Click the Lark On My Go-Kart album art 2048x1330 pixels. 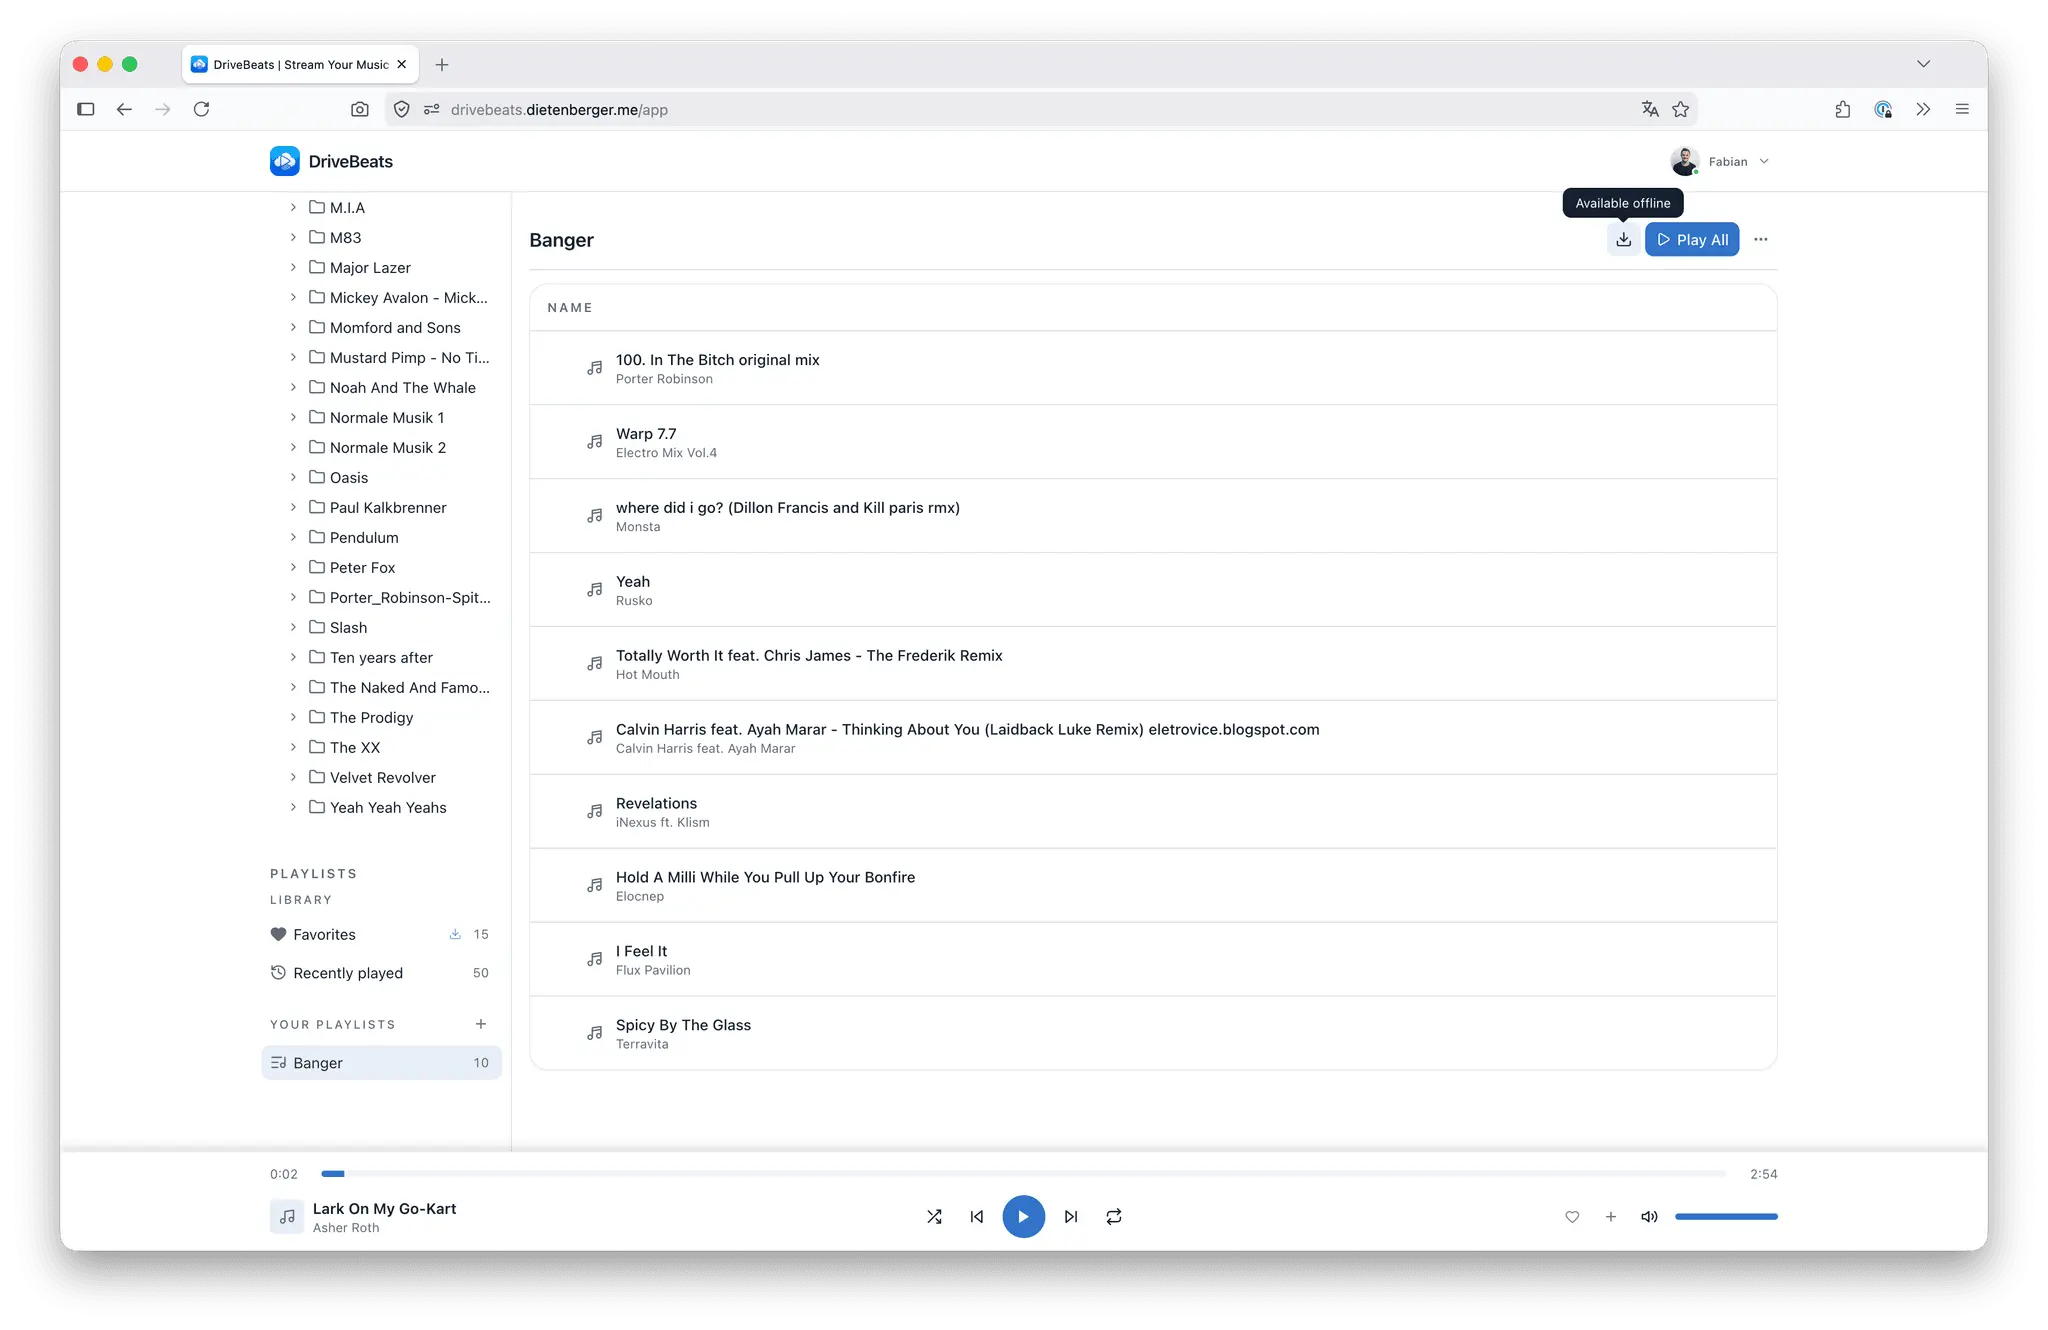[x=287, y=1216]
